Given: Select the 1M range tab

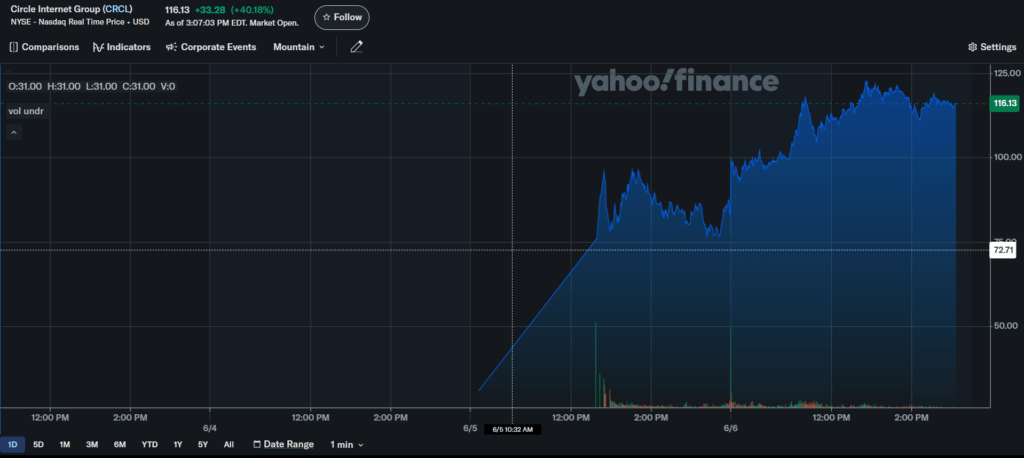Looking at the screenshot, I should pos(65,444).
